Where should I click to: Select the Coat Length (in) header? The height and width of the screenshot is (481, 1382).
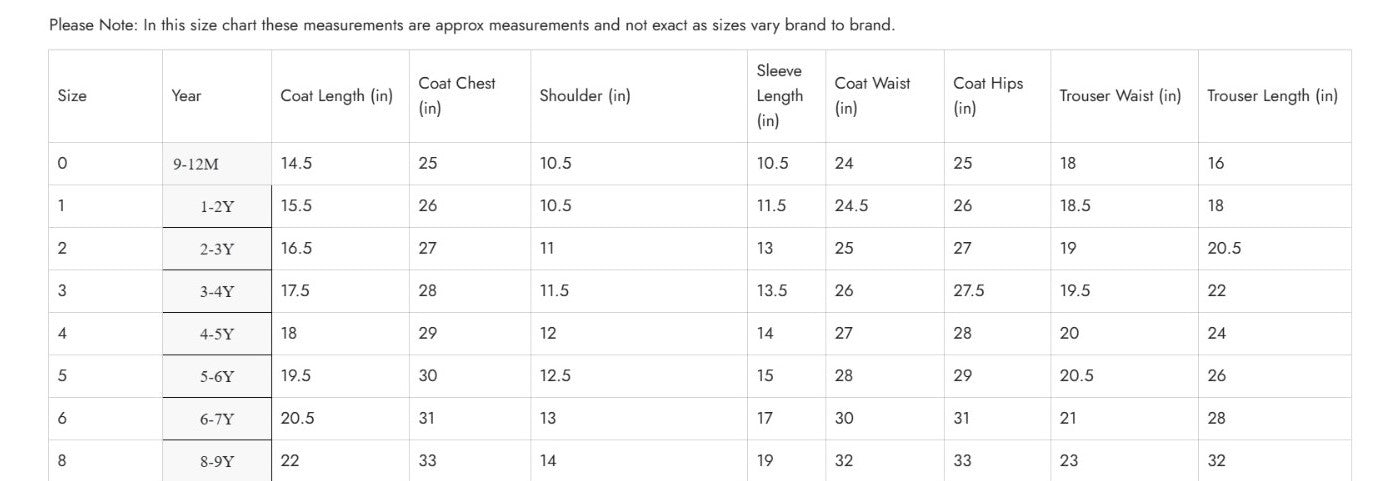337,96
